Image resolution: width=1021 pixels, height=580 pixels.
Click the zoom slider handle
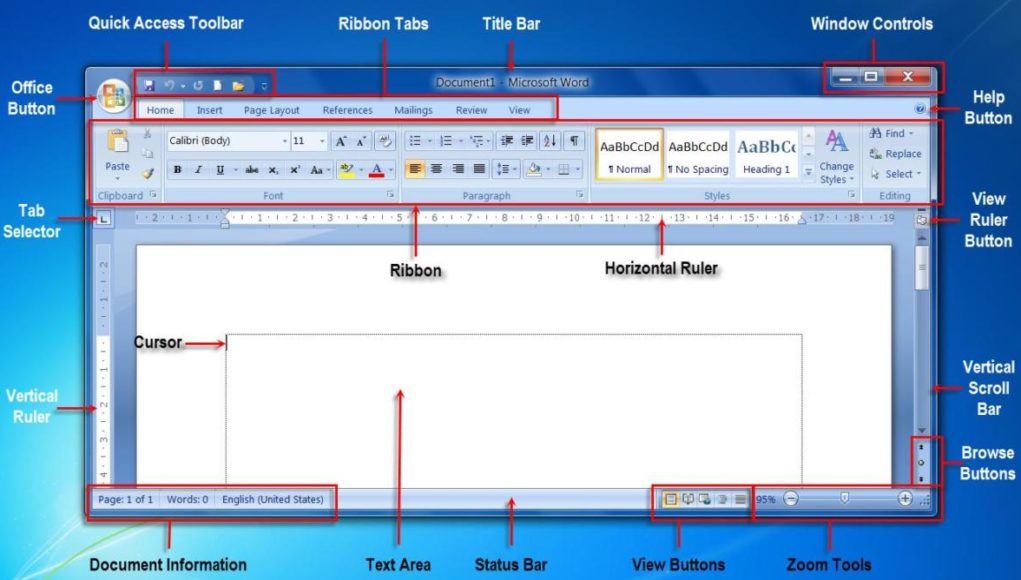(x=845, y=498)
